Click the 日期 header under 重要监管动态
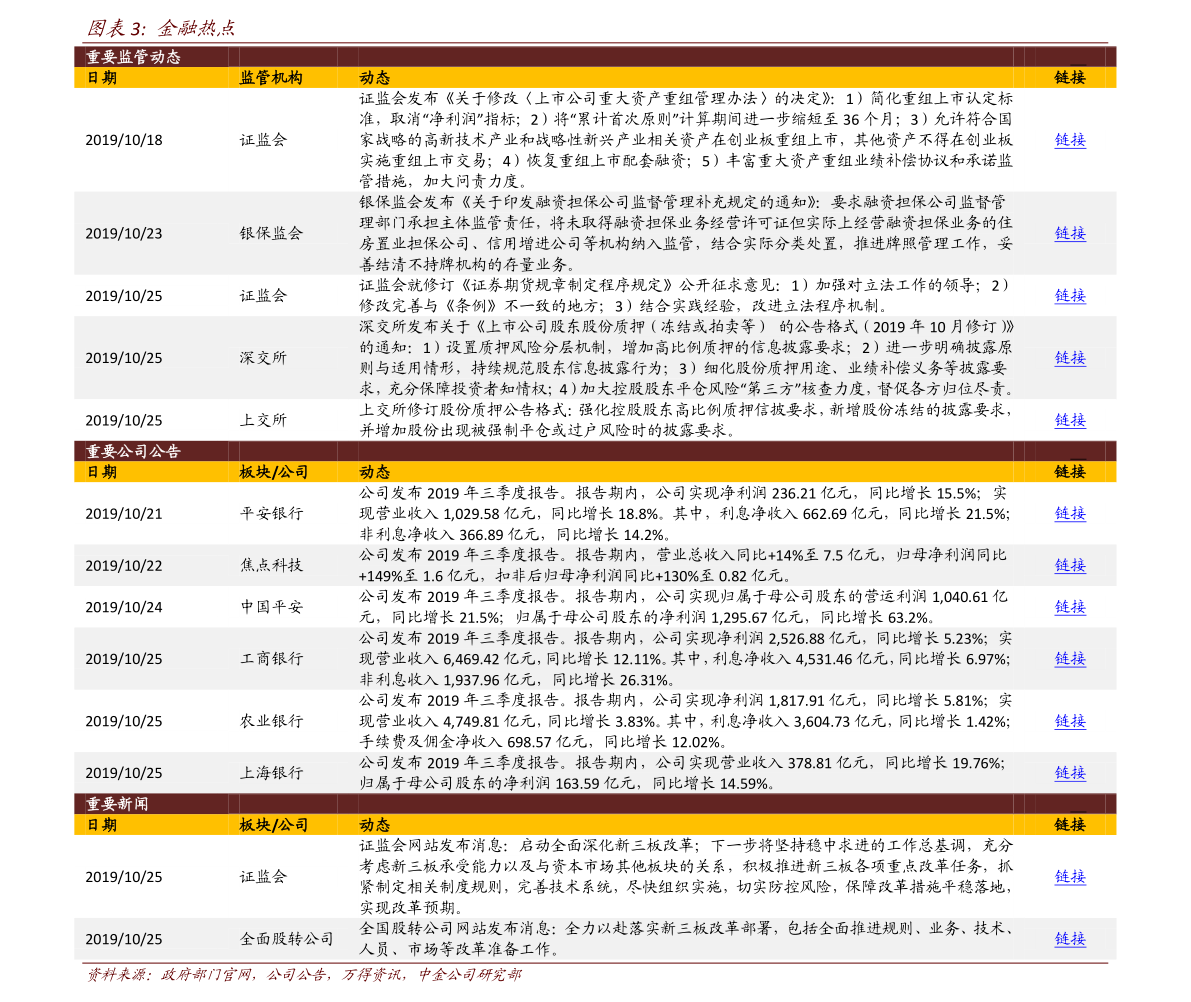1191x1002 pixels. click(102, 77)
